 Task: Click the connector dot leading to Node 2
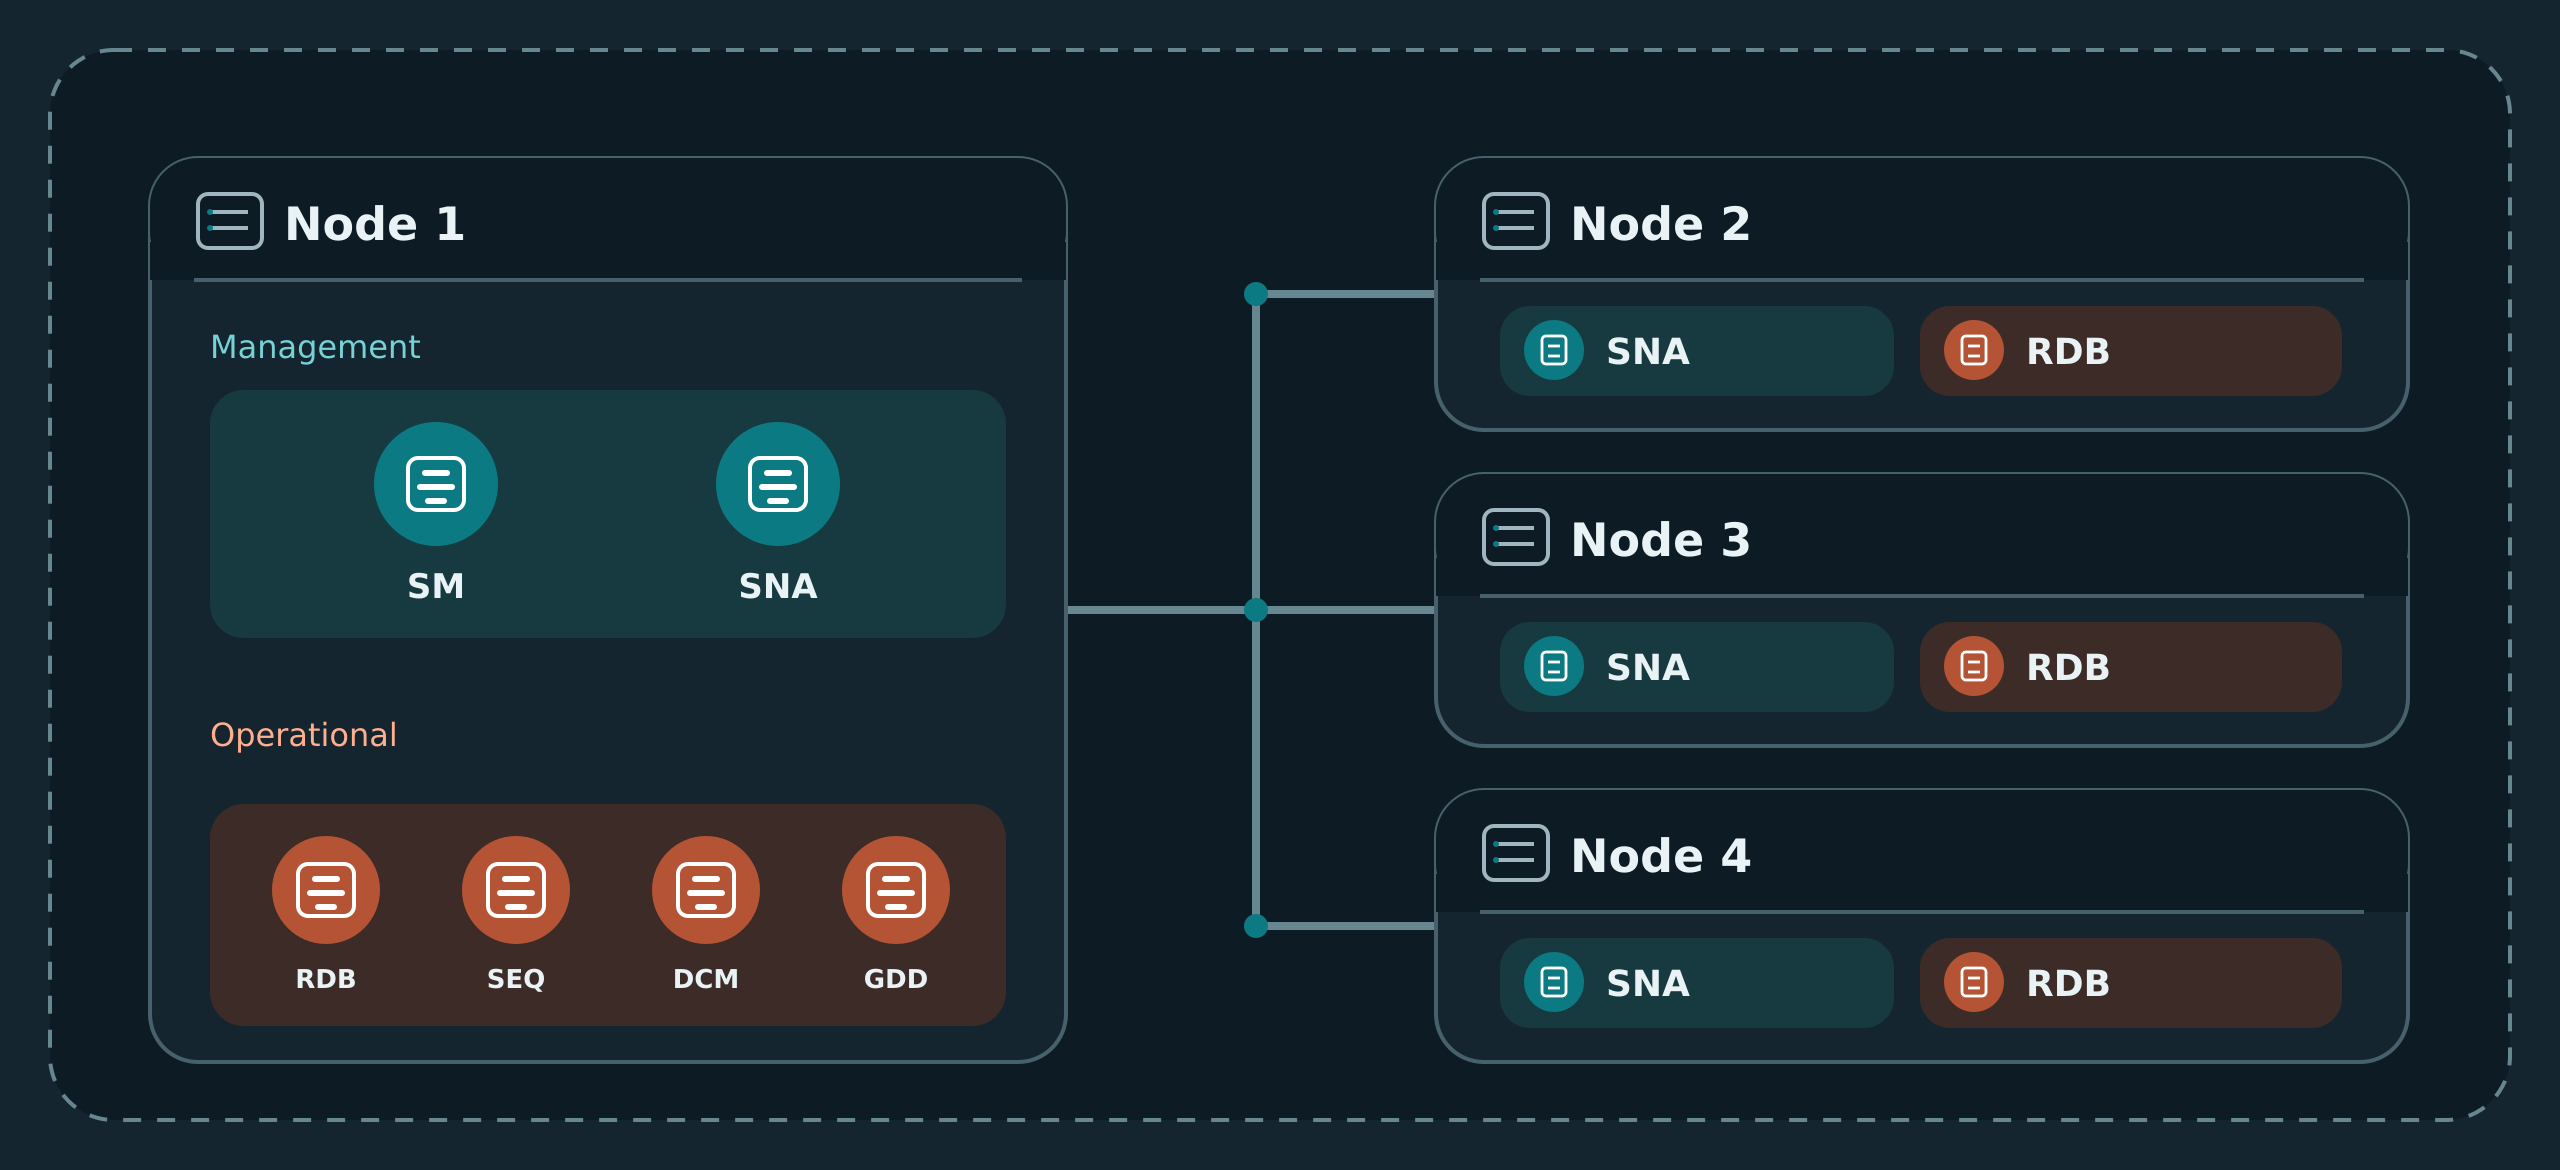1256,294
